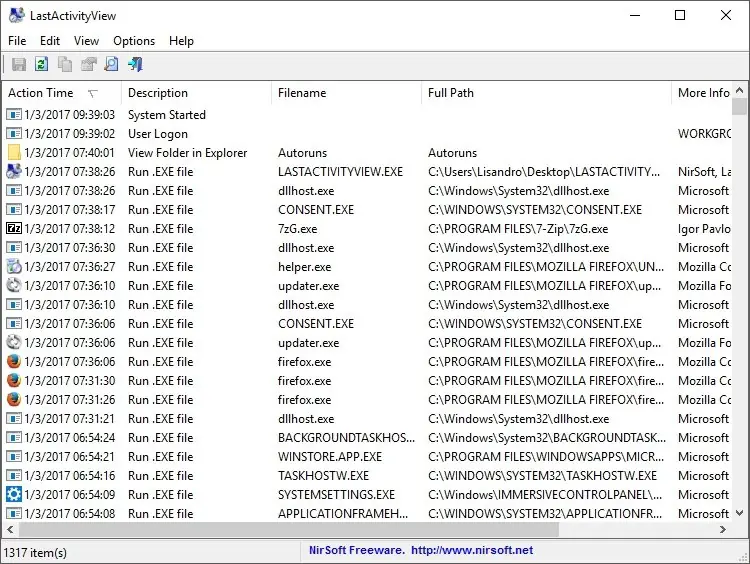The height and width of the screenshot is (564, 750).
Task: Open the Help menu
Action: coord(181,41)
